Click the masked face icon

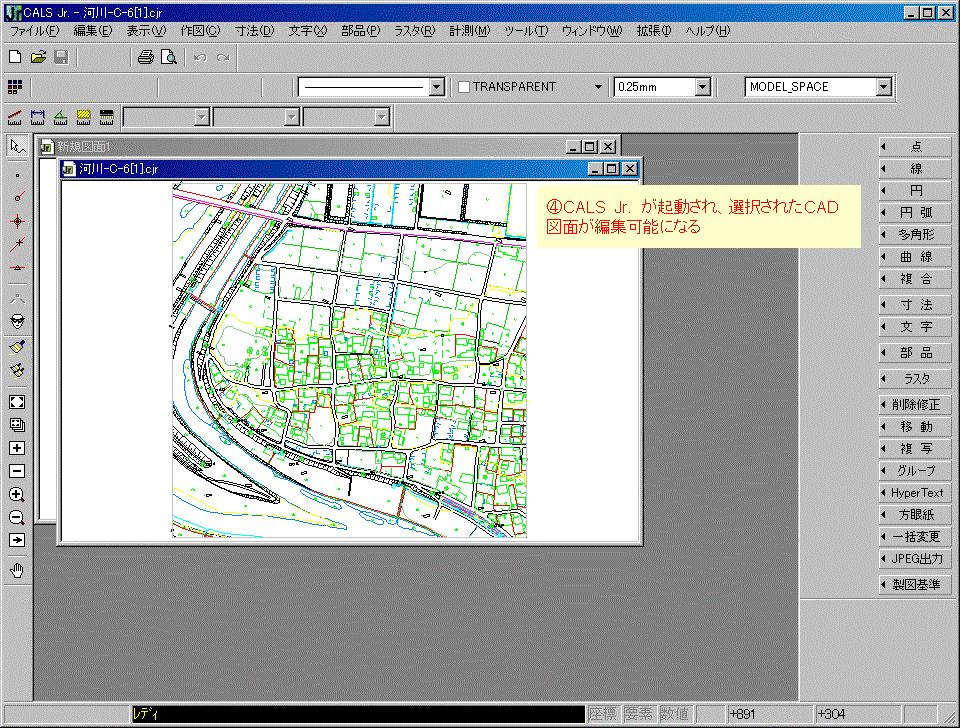[x=17, y=321]
